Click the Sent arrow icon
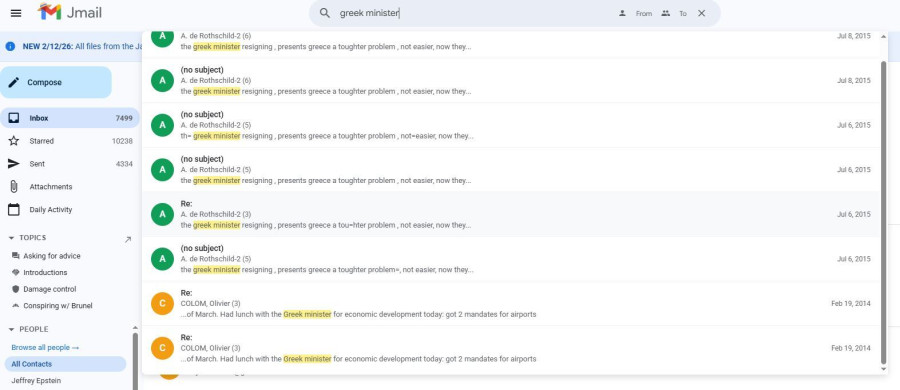900x390 pixels. click(x=14, y=164)
